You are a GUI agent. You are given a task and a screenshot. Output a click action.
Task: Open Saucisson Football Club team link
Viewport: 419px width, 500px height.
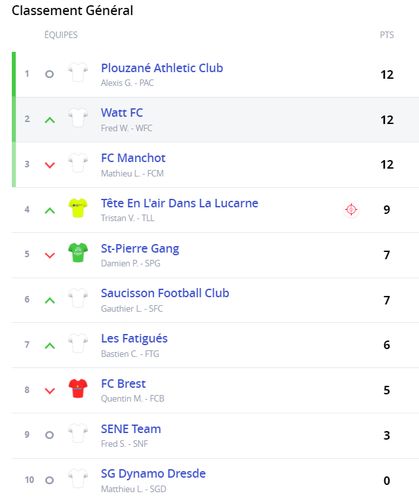[x=165, y=293]
